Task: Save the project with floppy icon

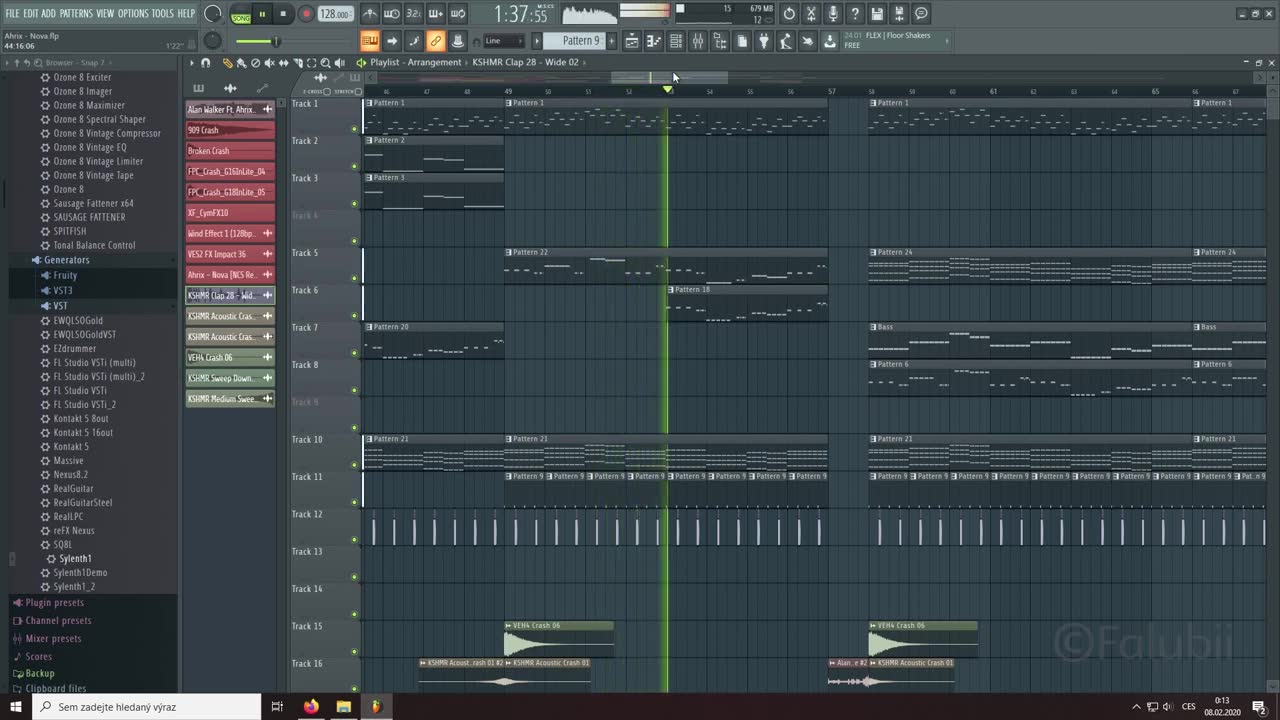Action: click(877, 14)
